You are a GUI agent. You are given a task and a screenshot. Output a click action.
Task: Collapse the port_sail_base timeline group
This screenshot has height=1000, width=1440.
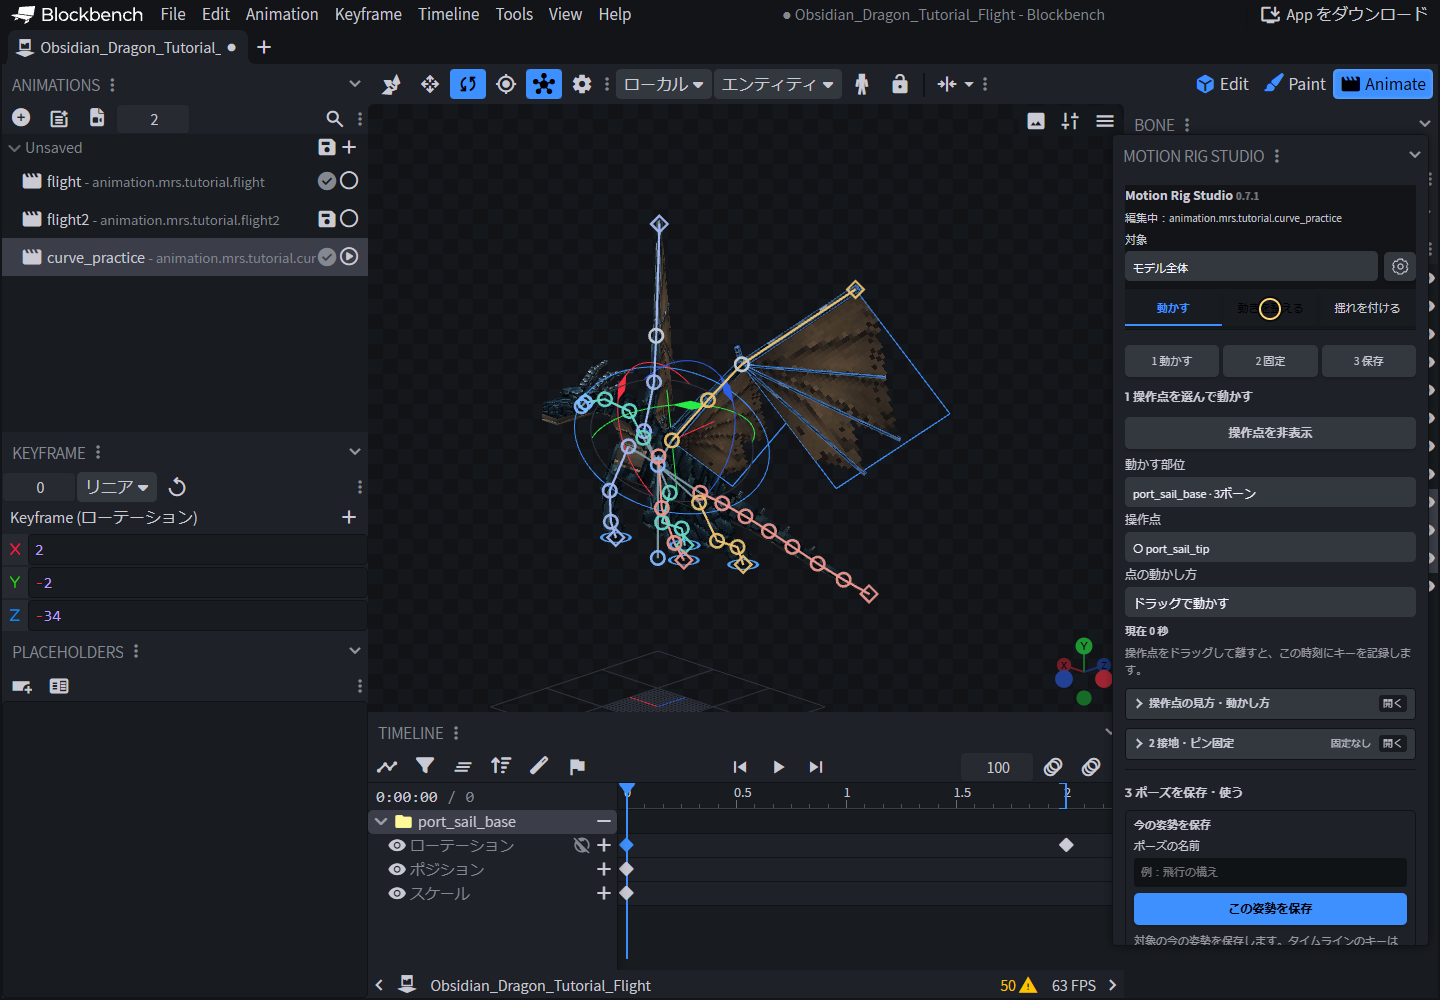point(381,822)
